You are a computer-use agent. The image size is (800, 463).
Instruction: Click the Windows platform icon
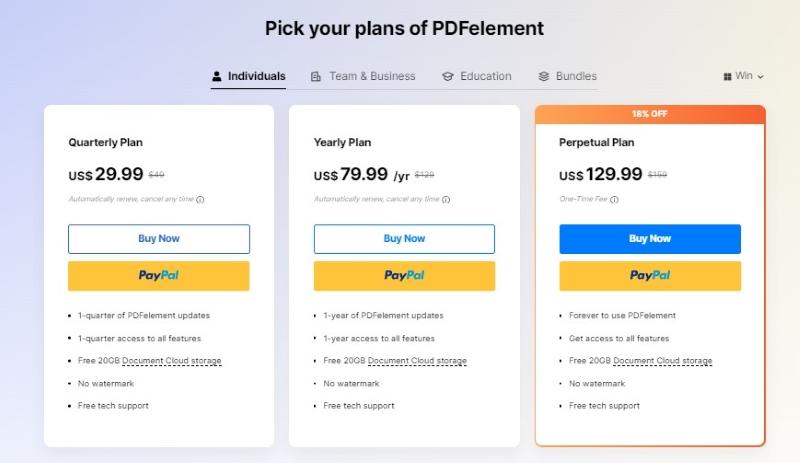(727, 76)
